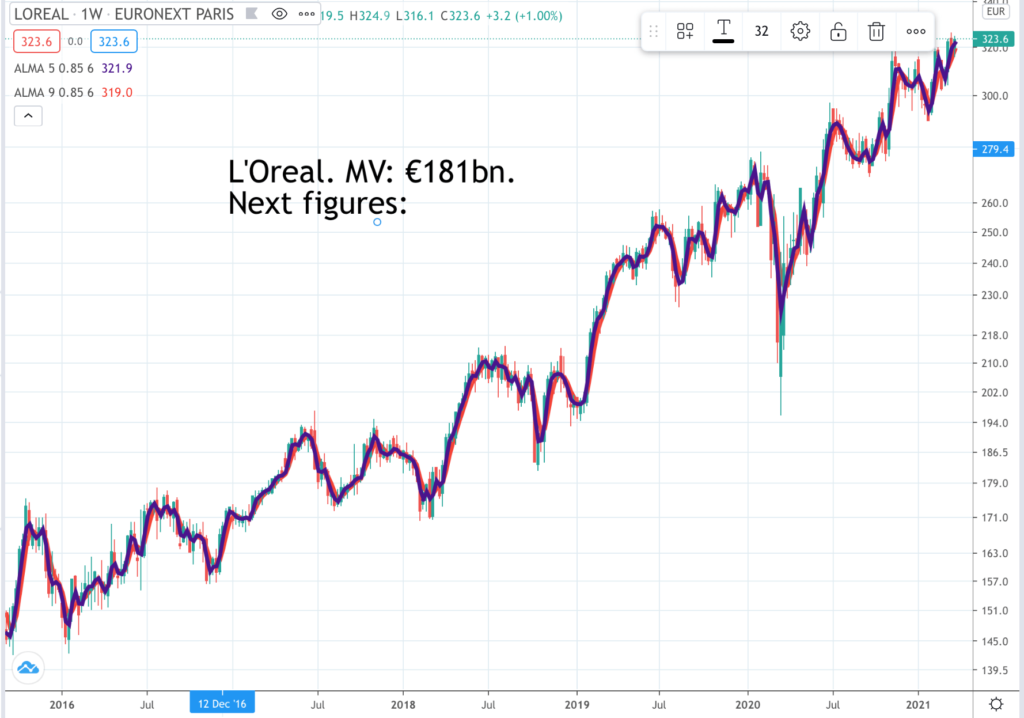Lock the text drawing

(x=839, y=31)
